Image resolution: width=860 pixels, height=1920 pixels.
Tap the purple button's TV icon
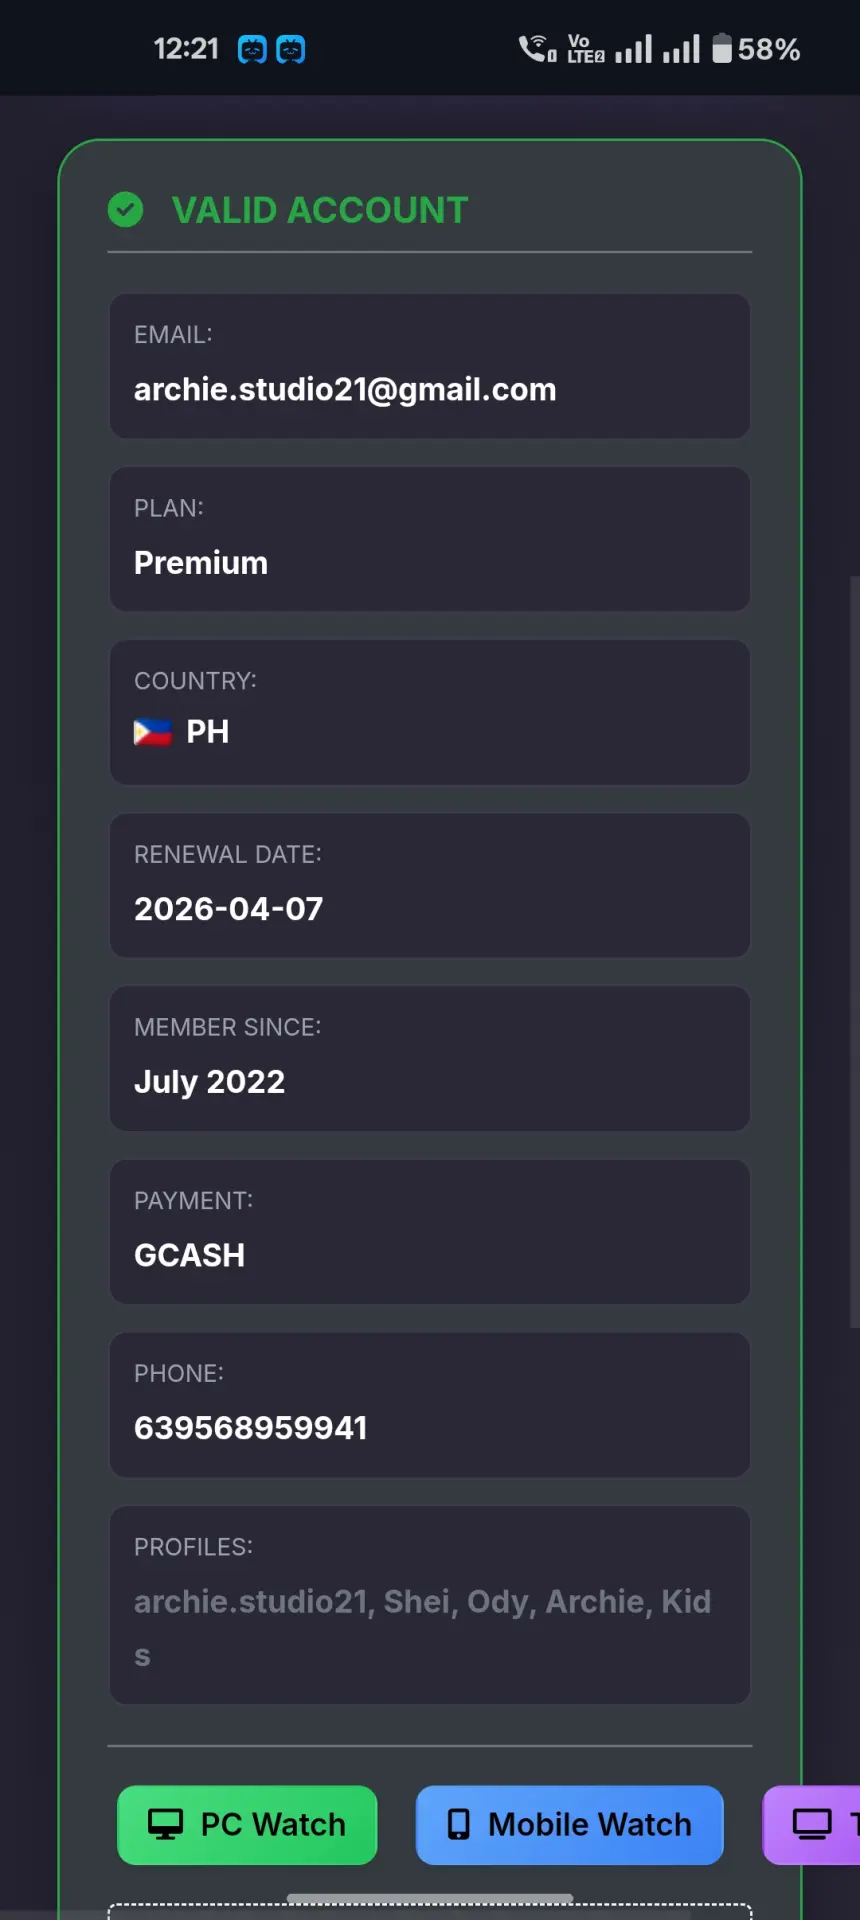[812, 1824]
